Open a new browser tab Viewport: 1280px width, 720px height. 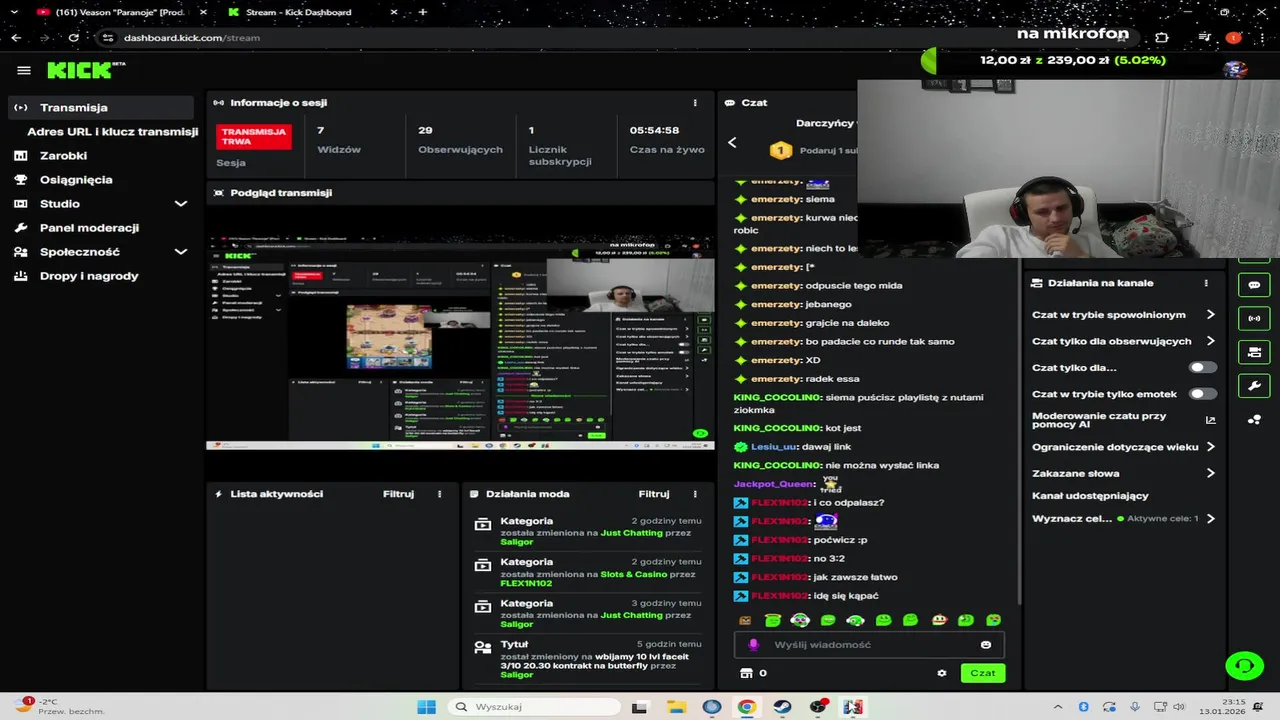pyautogui.click(x=423, y=12)
